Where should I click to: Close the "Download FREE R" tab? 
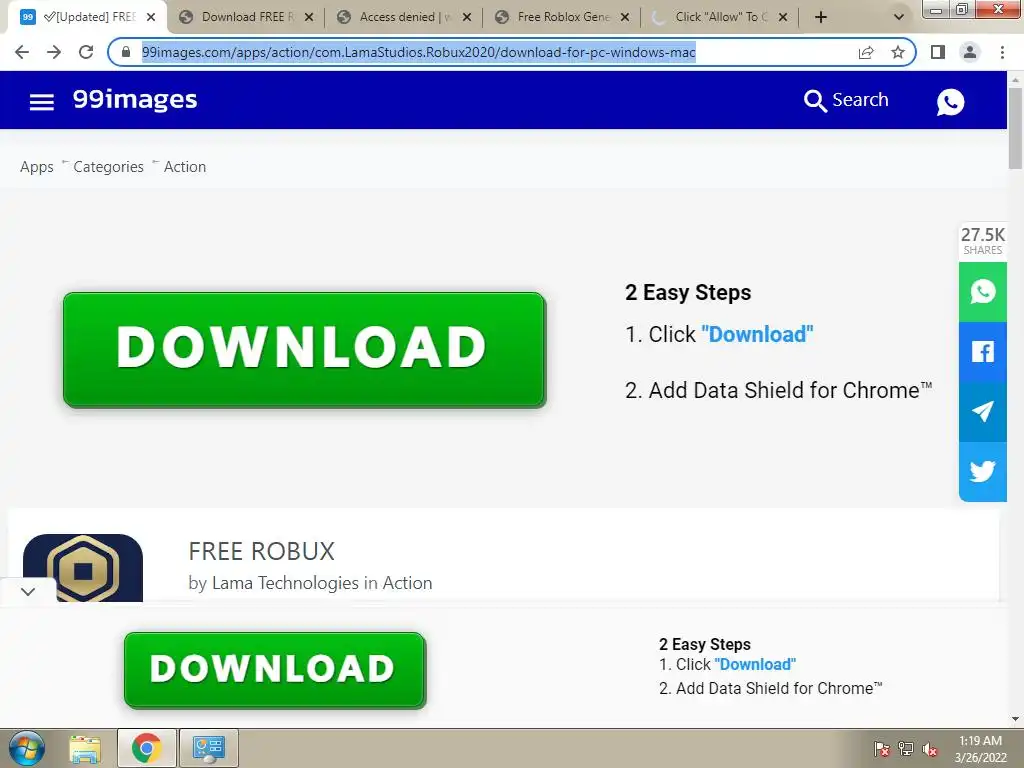pyautogui.click(x=309, y=18)
